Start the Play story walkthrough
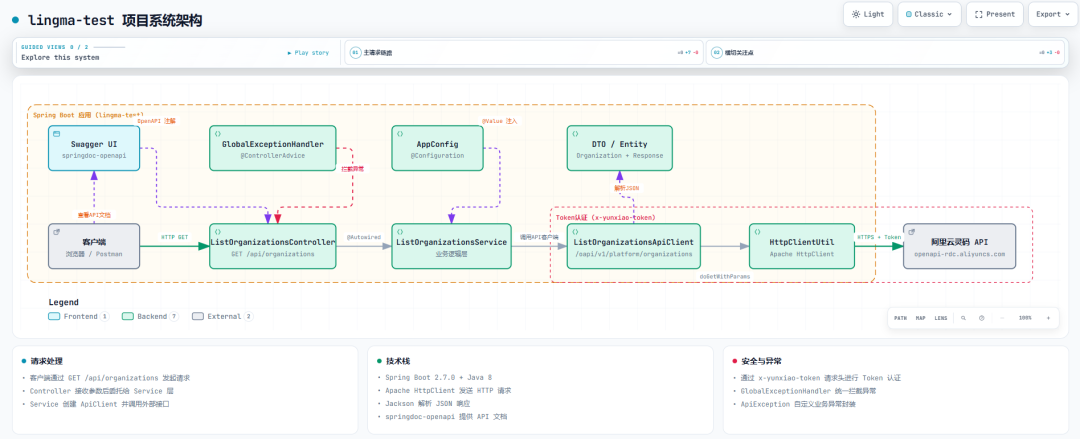The image size is (1080, 439). [x=309, y=52]
